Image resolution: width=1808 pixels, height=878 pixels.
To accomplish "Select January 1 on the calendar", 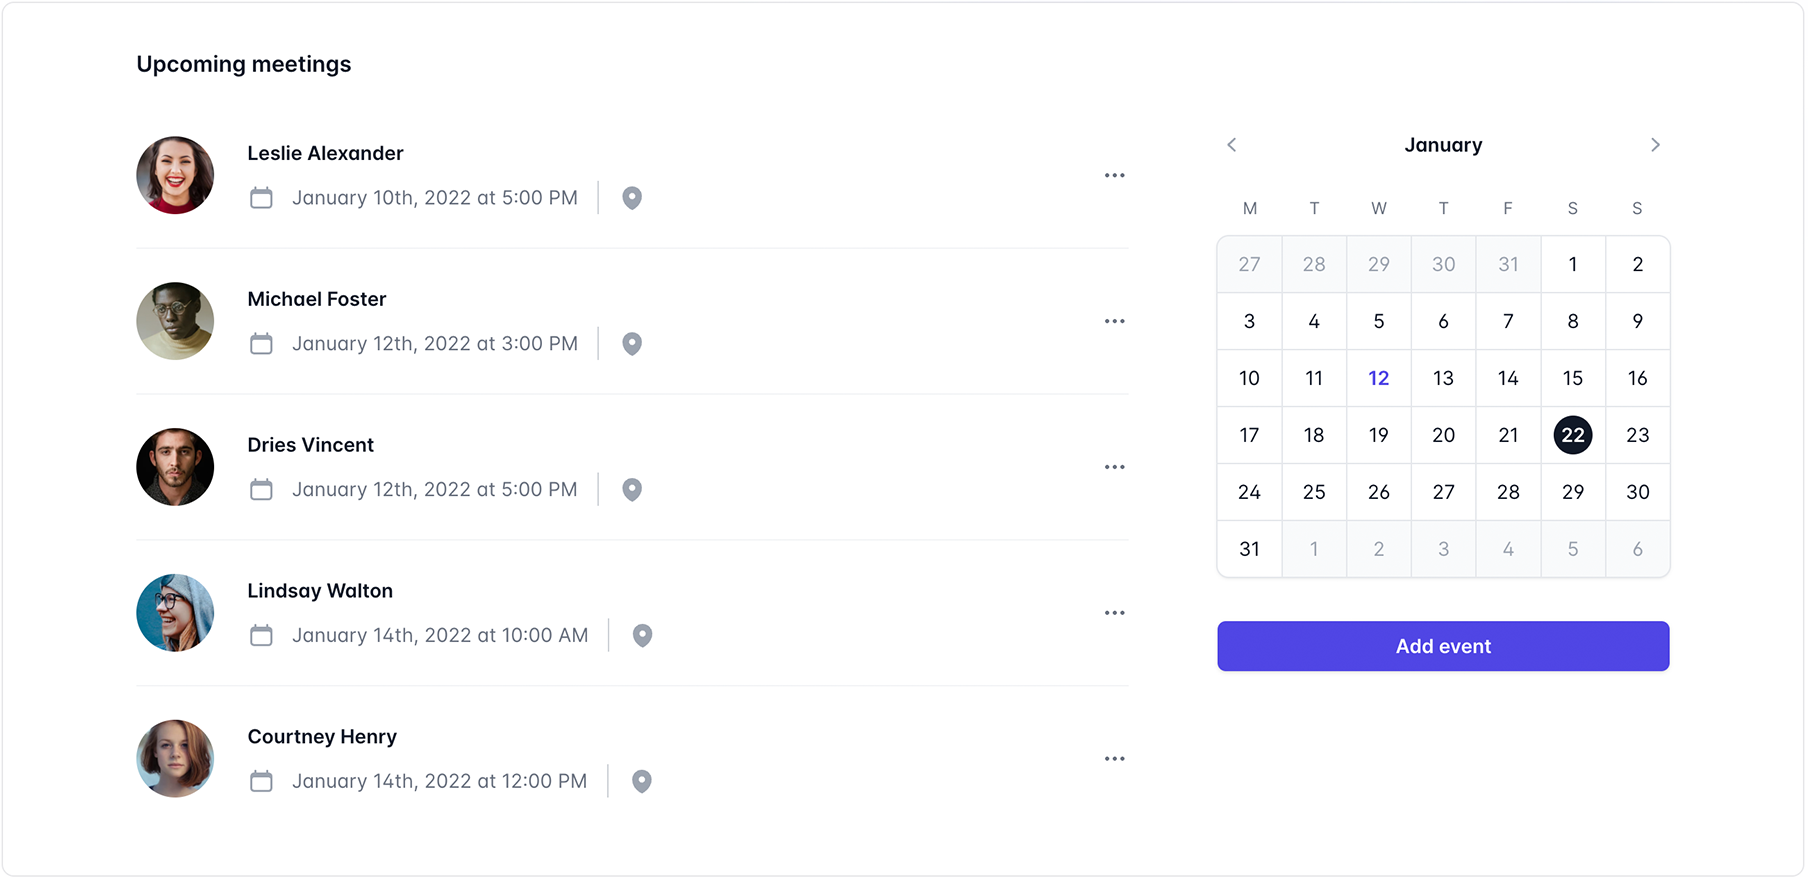I will pyautogui.click(x=1572, y=264).
